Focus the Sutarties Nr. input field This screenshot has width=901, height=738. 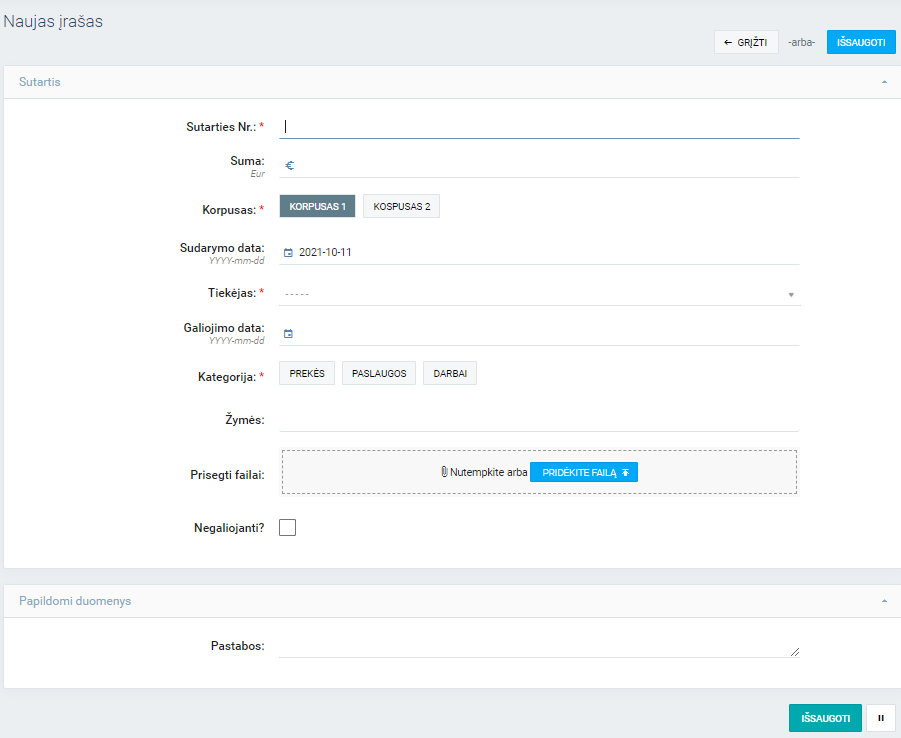coord(540,127)
